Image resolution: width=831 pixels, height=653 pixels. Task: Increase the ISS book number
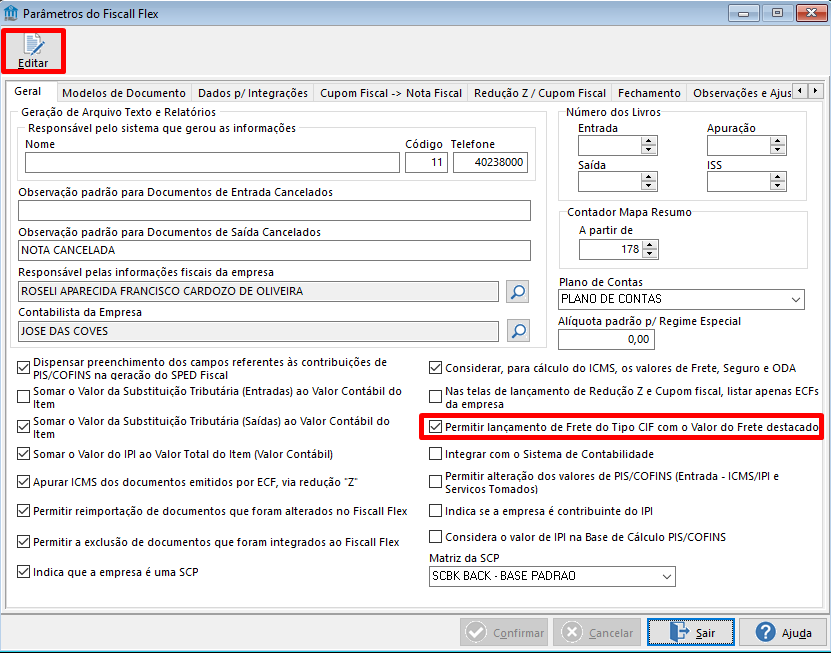click(777, 178)
